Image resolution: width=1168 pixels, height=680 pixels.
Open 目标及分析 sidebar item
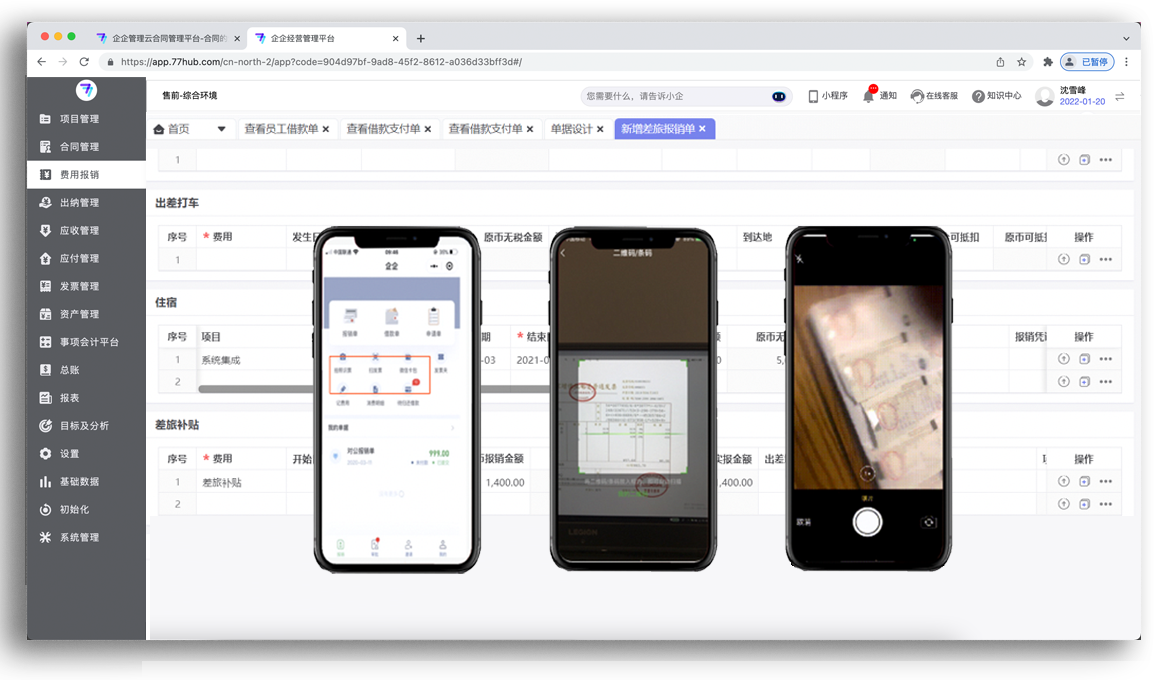point(84,425)
